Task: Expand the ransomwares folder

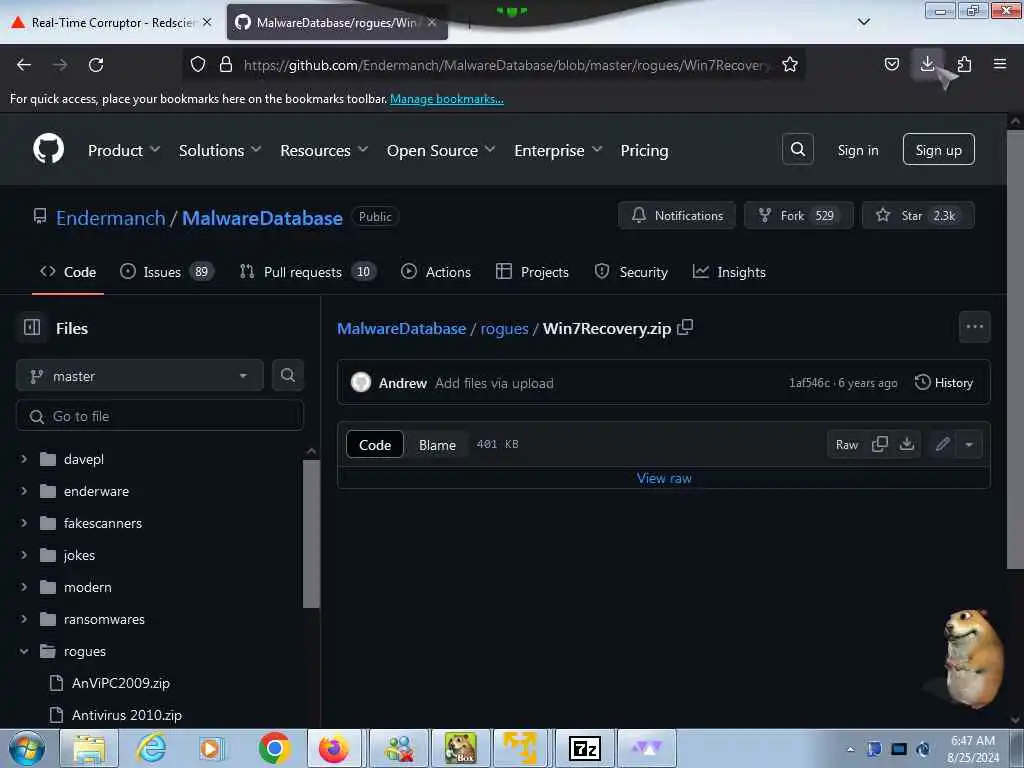Action: pos(24,618)
